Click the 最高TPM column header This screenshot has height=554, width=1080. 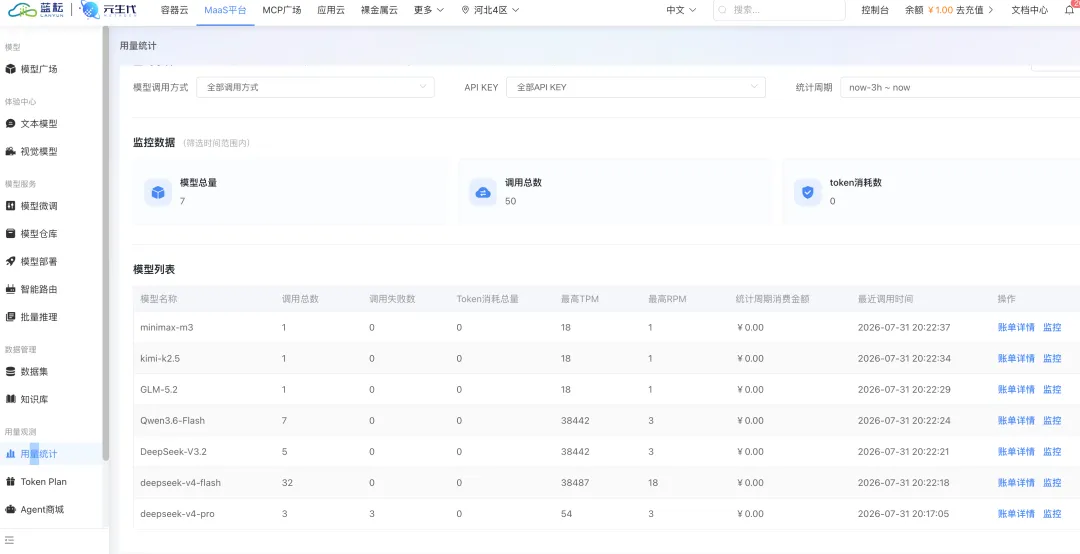pos(579,299)
